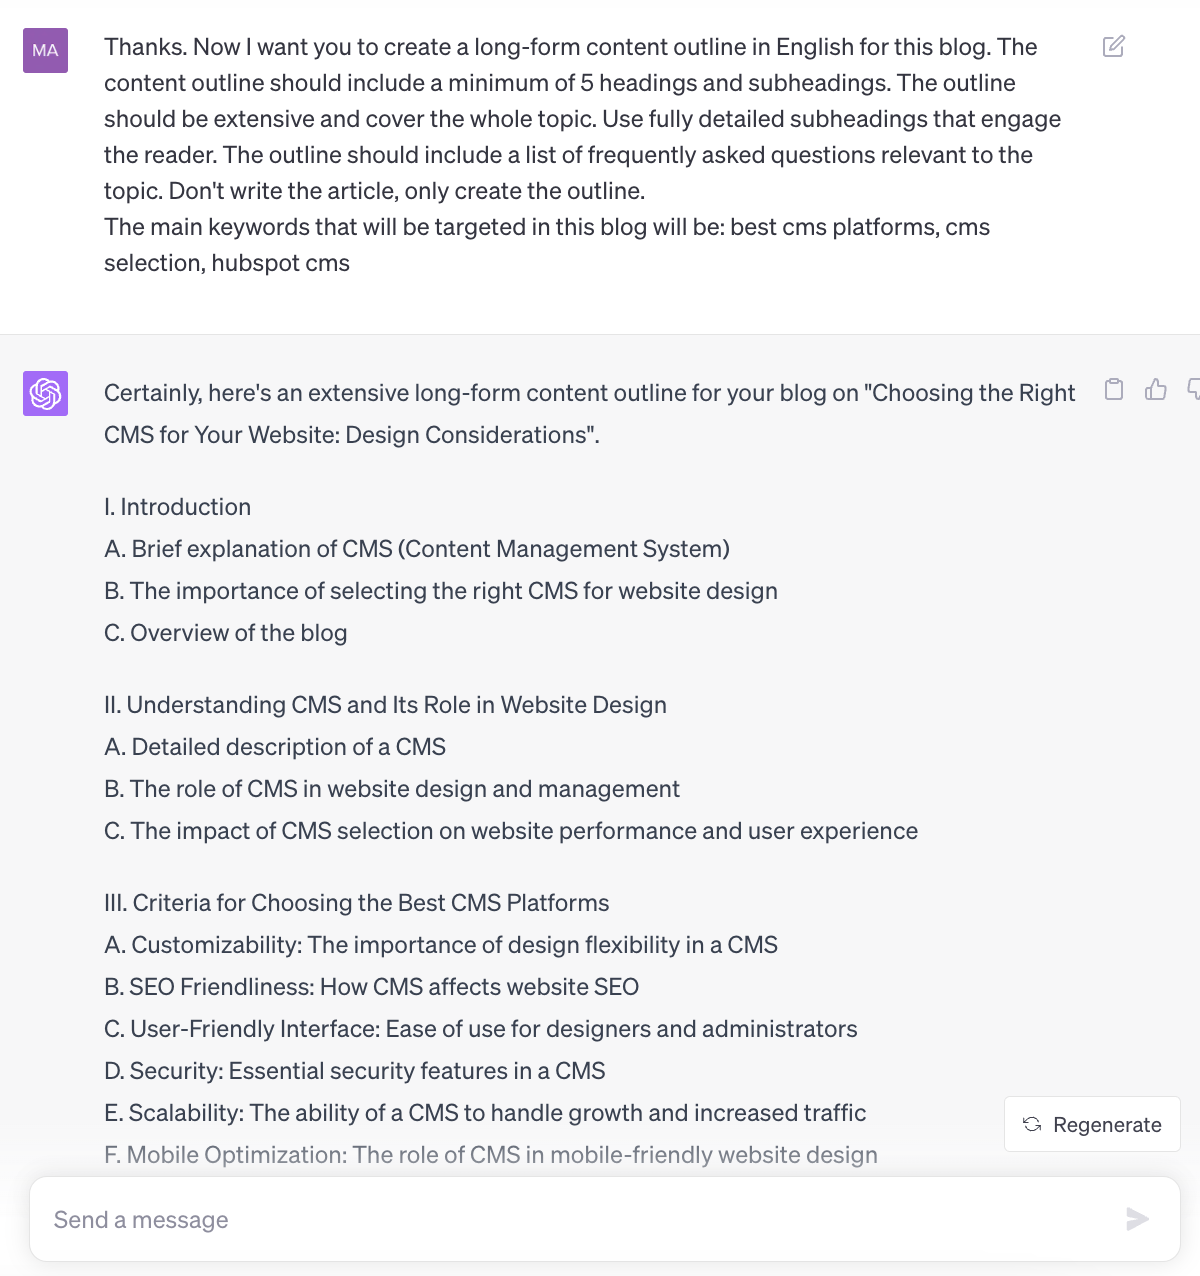Screen dimensions: 1200x1276
Task: Click the edit message pencil icon
Action: point(1113,47)
